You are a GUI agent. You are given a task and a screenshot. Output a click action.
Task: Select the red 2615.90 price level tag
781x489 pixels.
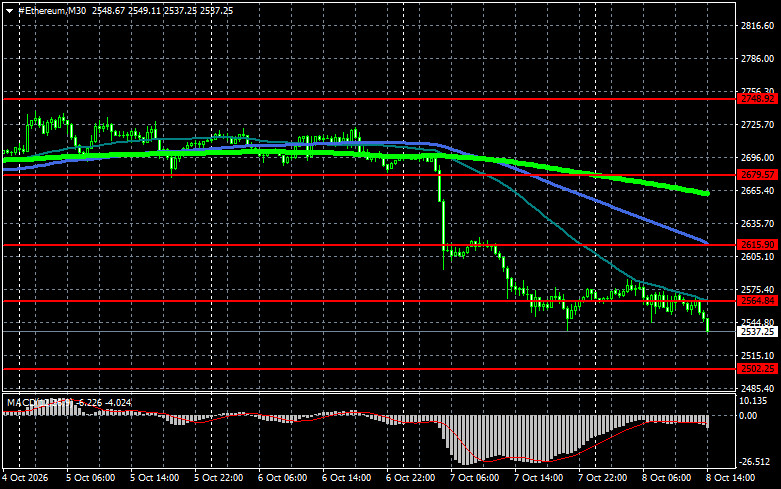coord(758,244)
